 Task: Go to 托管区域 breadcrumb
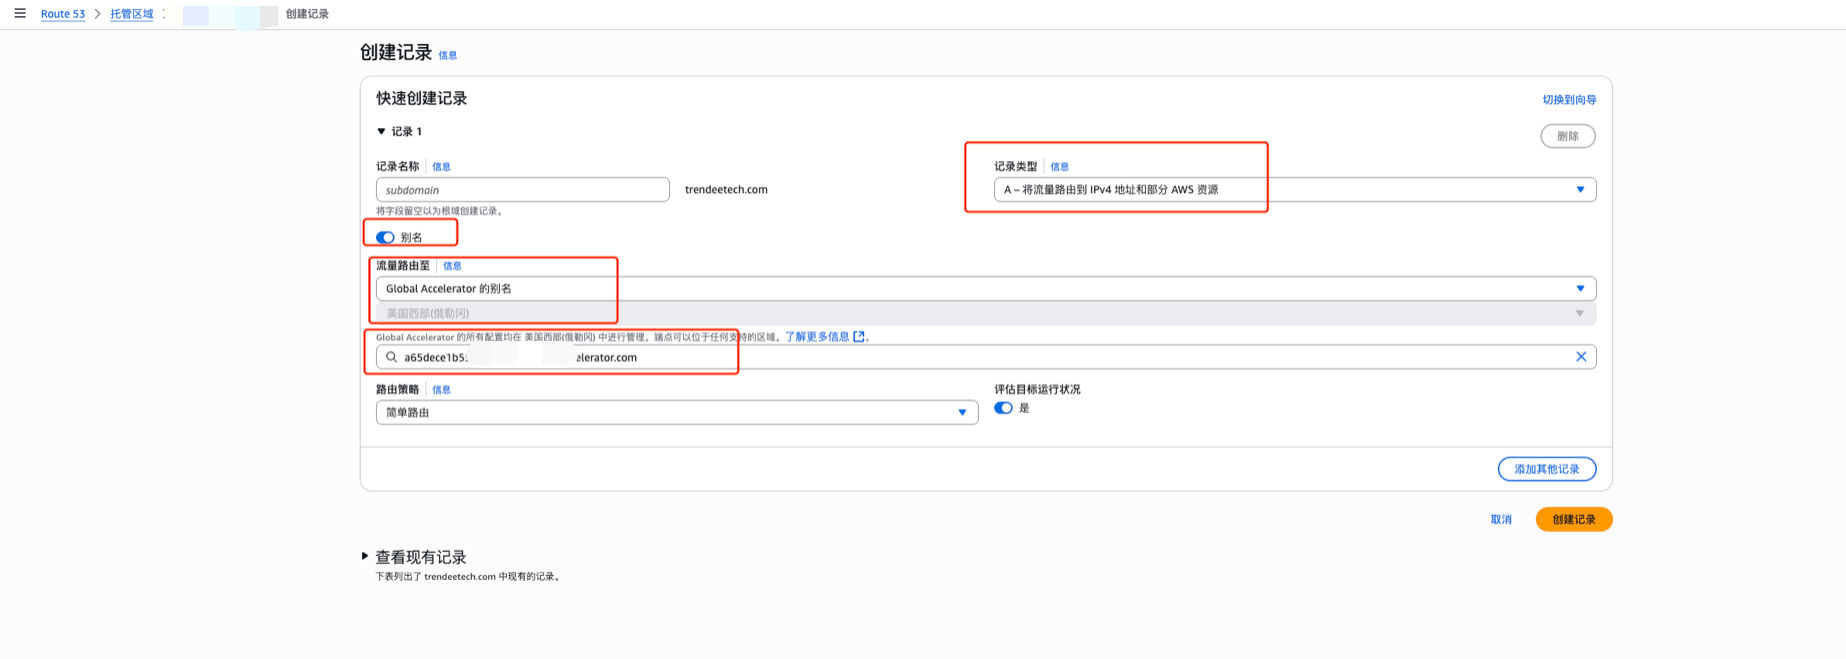(x=132, y=14)
